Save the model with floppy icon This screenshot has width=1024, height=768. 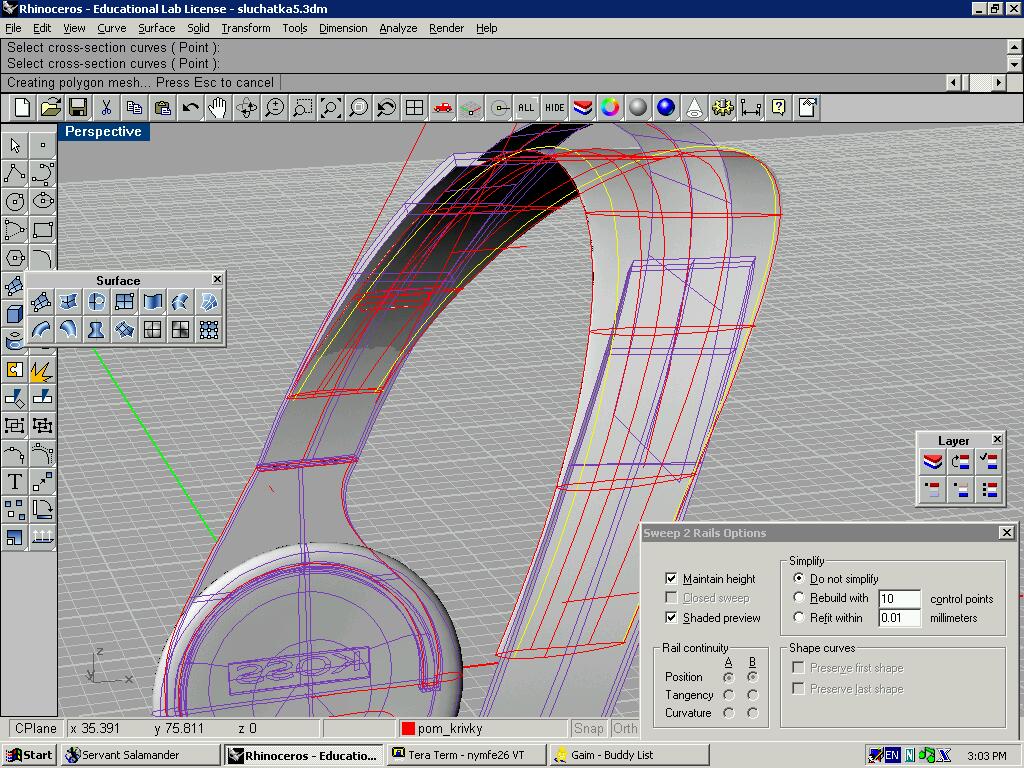pyautogui.click(x=78, y=108)
